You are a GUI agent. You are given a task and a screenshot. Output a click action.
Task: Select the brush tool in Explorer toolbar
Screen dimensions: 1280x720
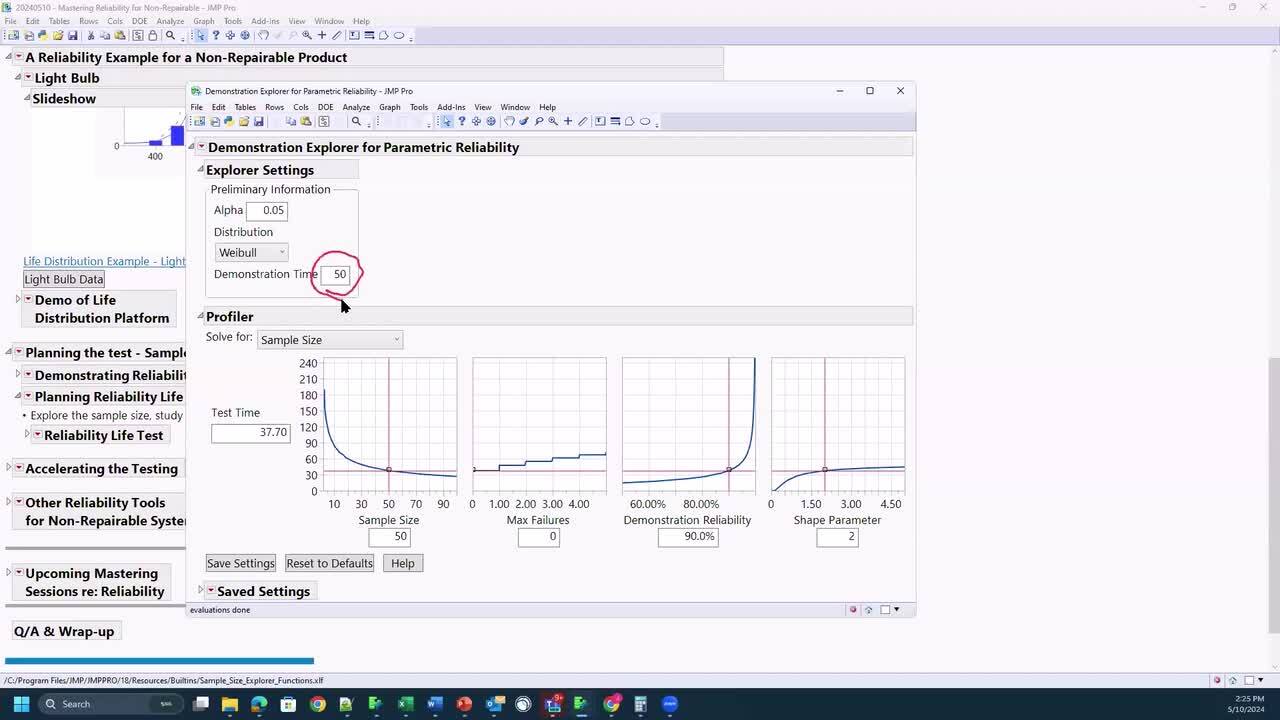coord(524,122)
